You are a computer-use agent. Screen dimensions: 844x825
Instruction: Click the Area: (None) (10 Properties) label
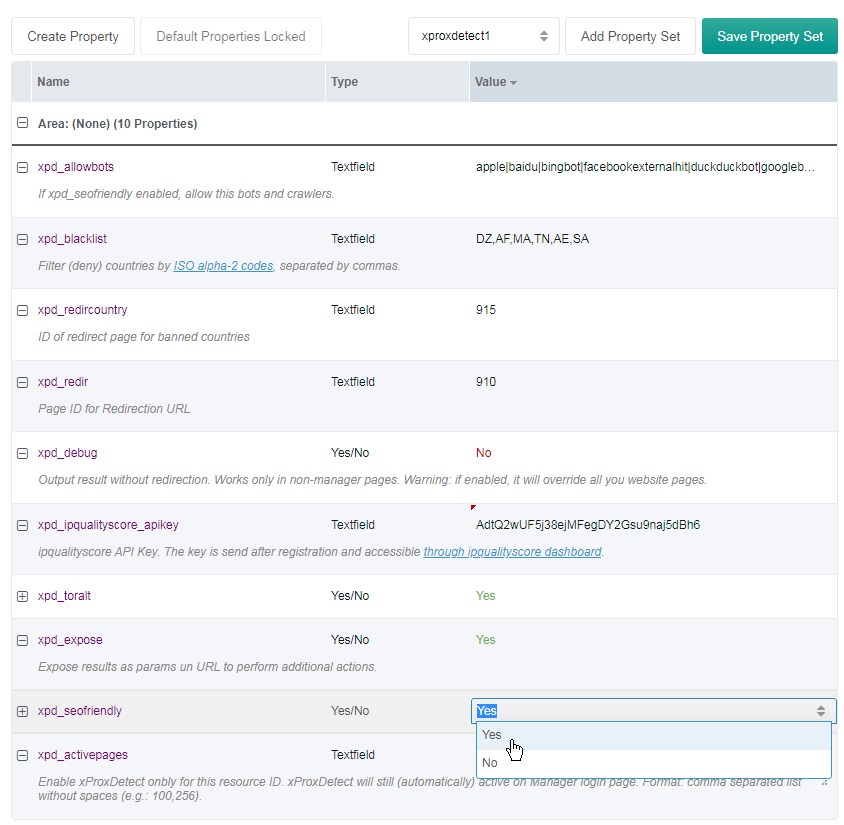point(117,124)
